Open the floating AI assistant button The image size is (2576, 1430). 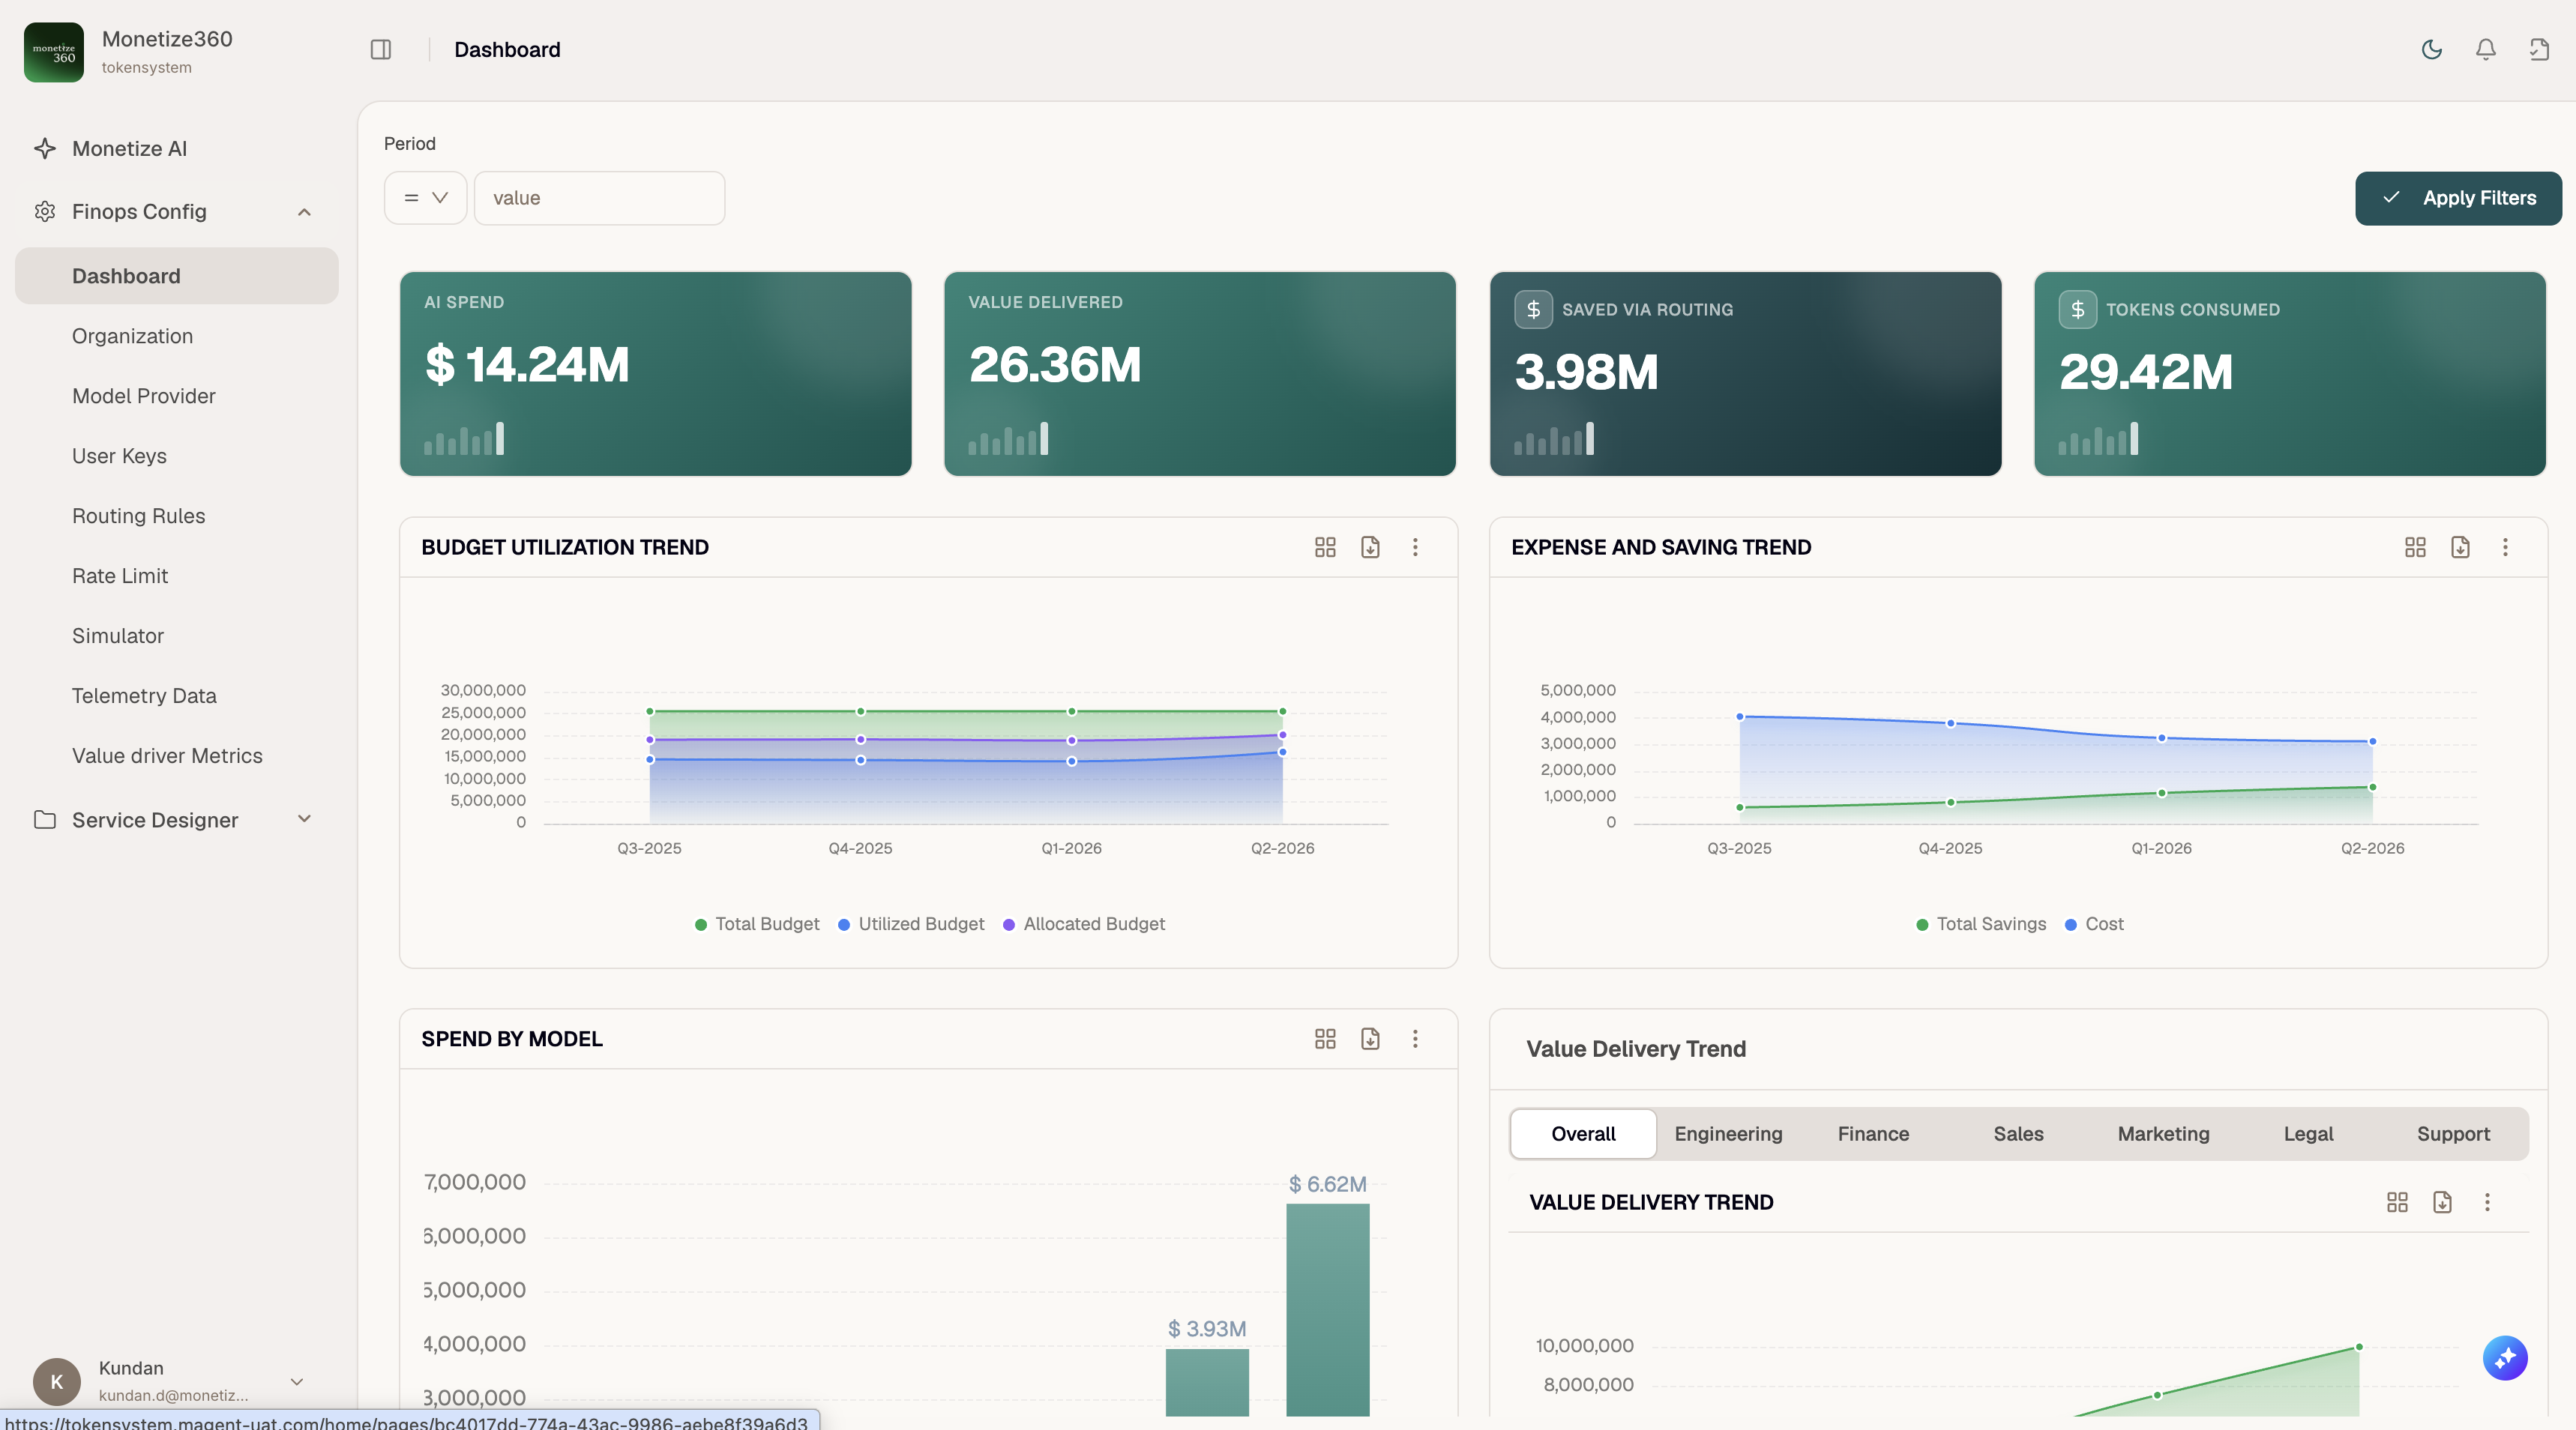tap(2505, 1358)
